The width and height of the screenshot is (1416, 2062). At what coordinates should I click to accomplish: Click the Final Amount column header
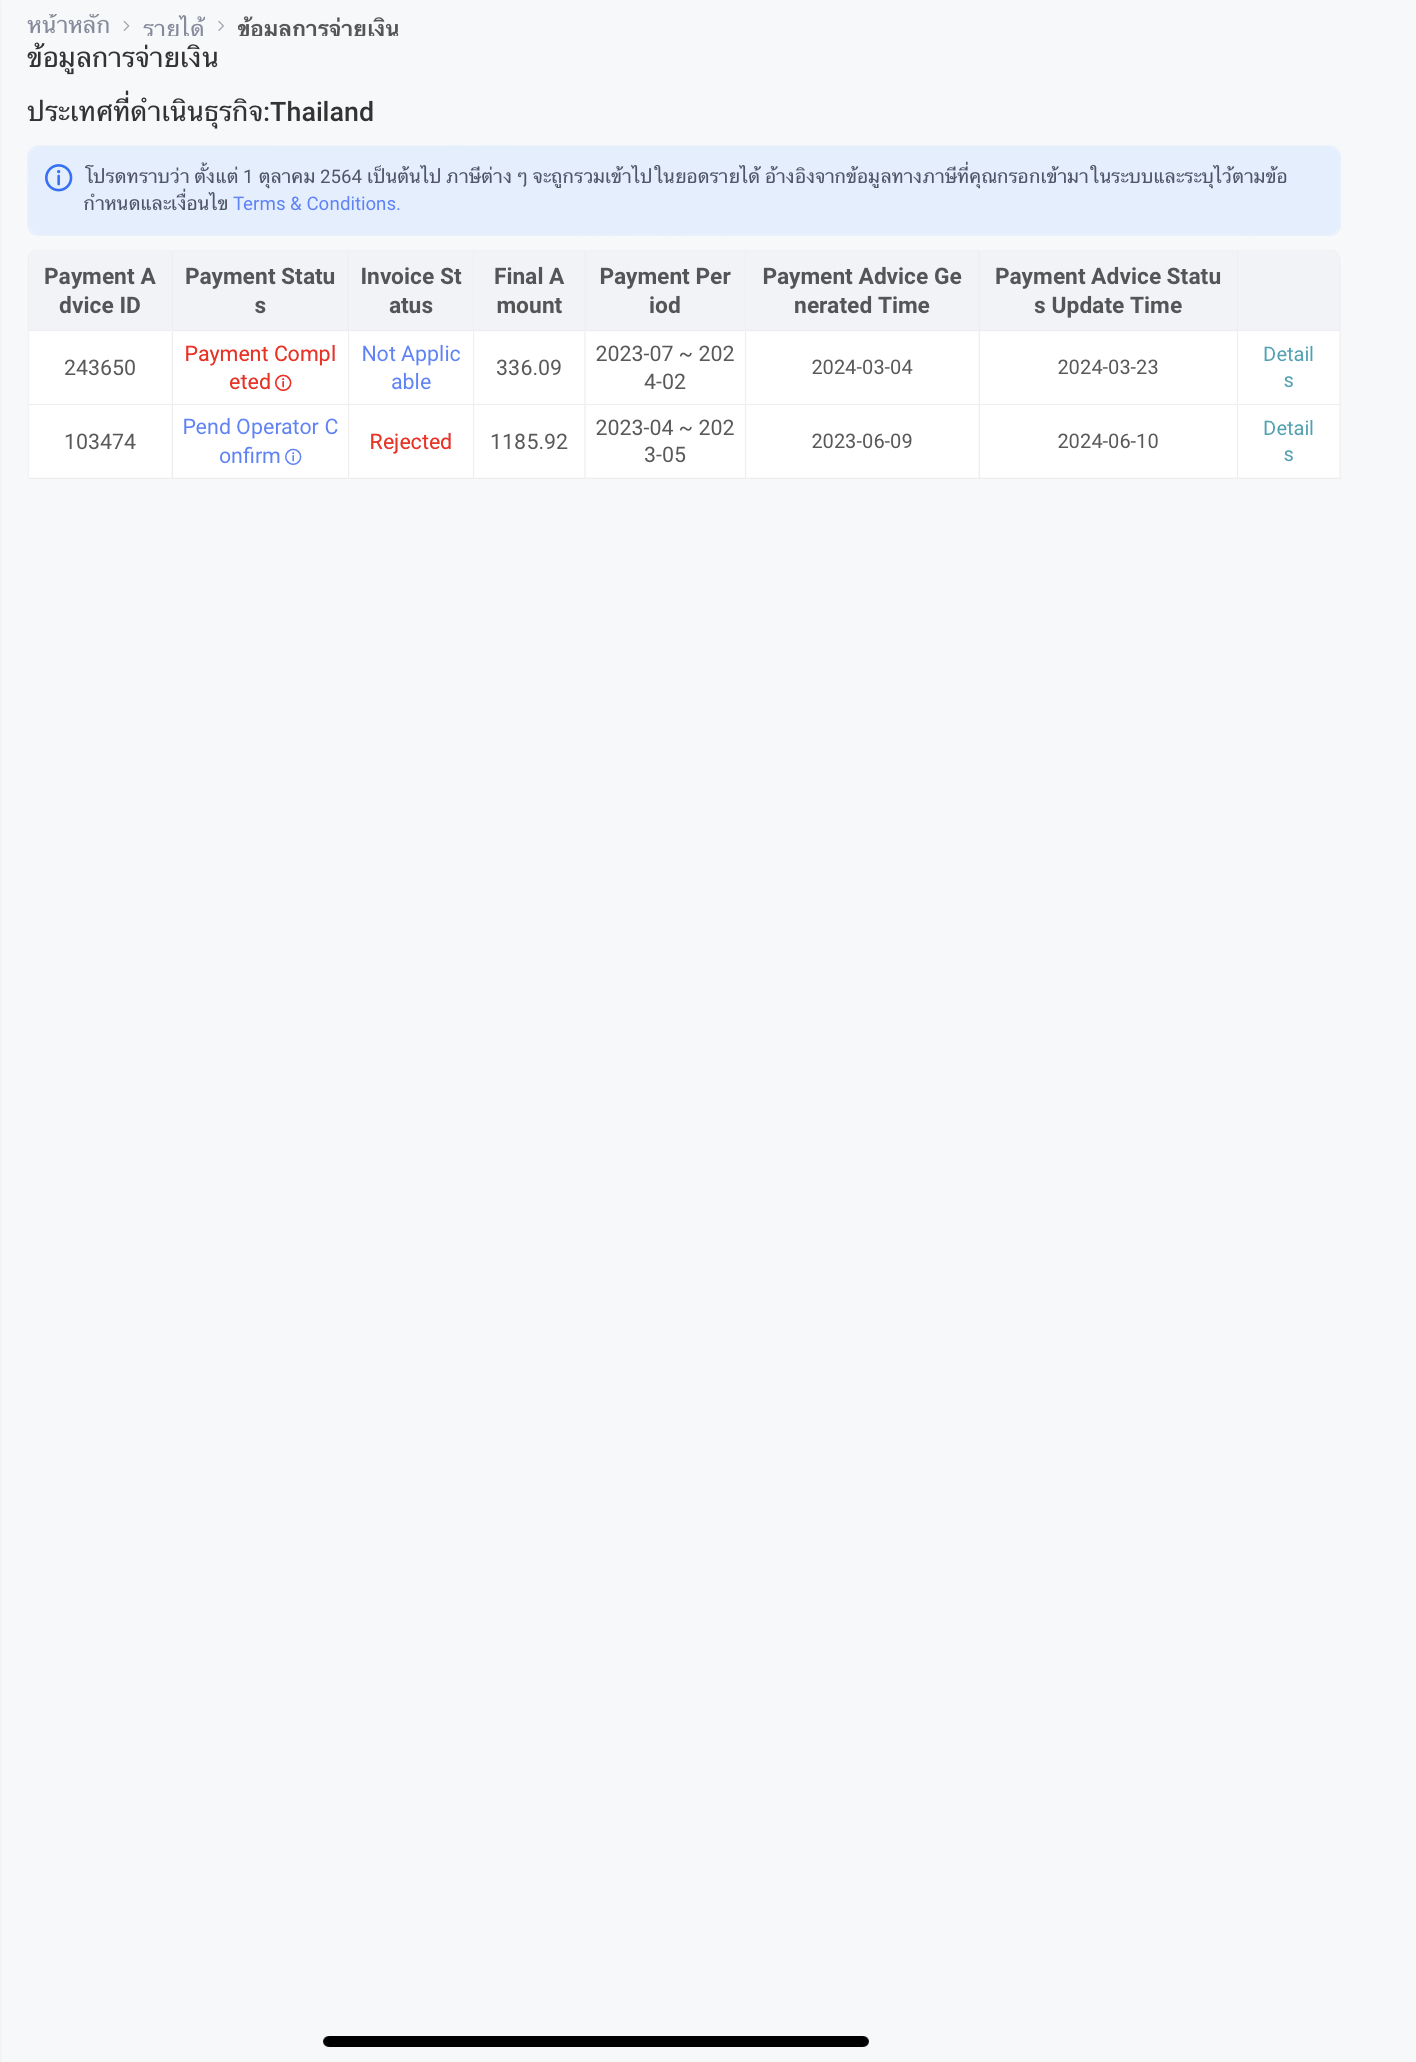click(529, 291)
